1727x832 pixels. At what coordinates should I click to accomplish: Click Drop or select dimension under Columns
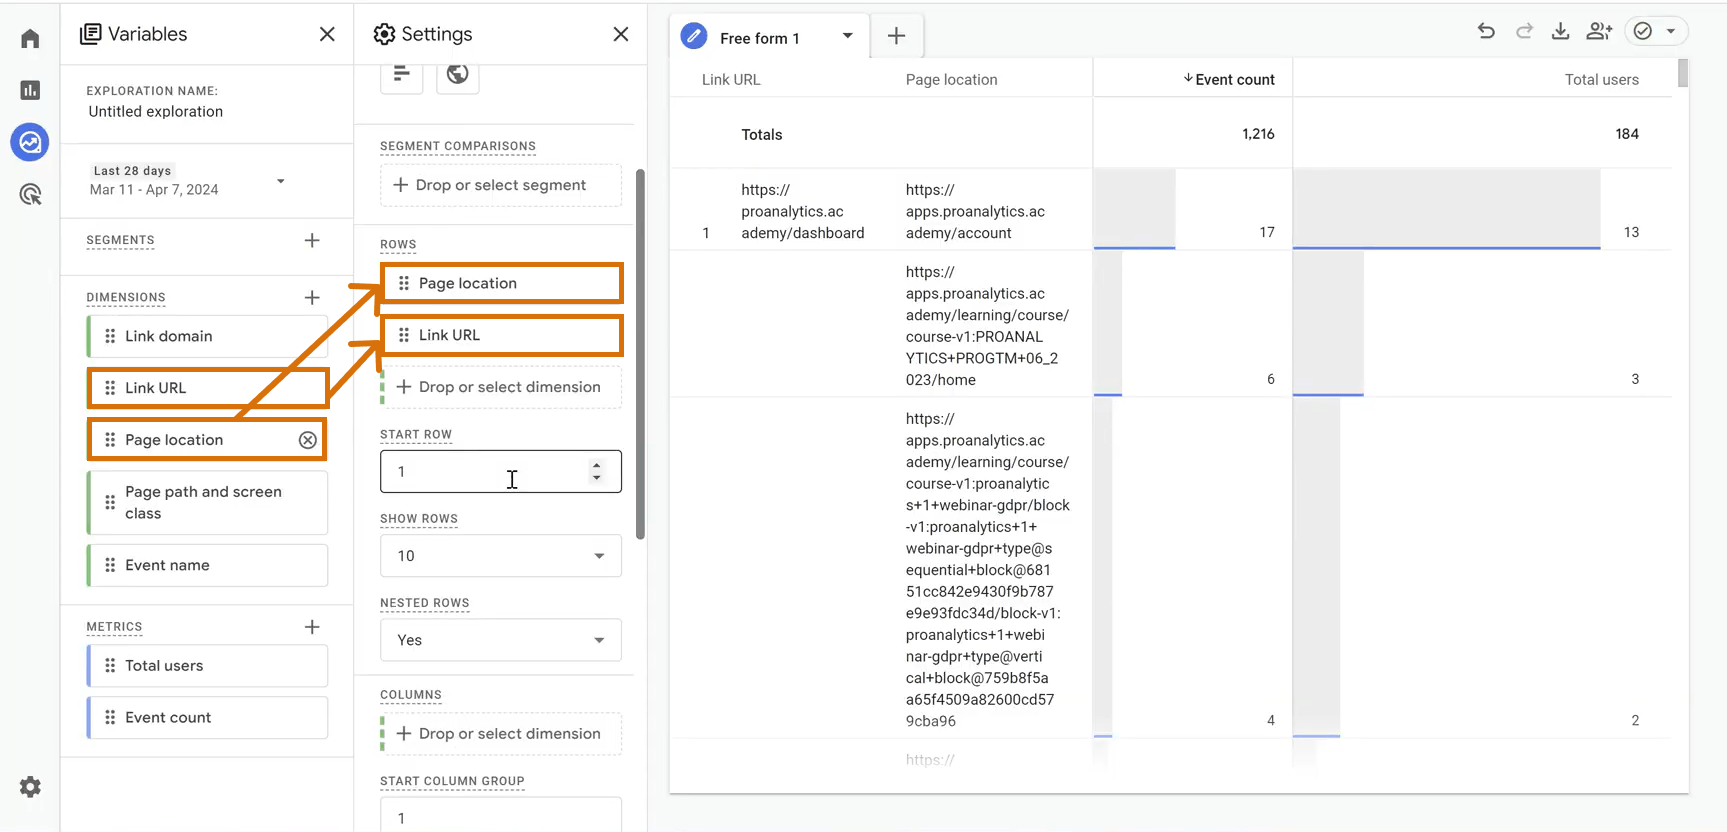click(x=501, y=734)
